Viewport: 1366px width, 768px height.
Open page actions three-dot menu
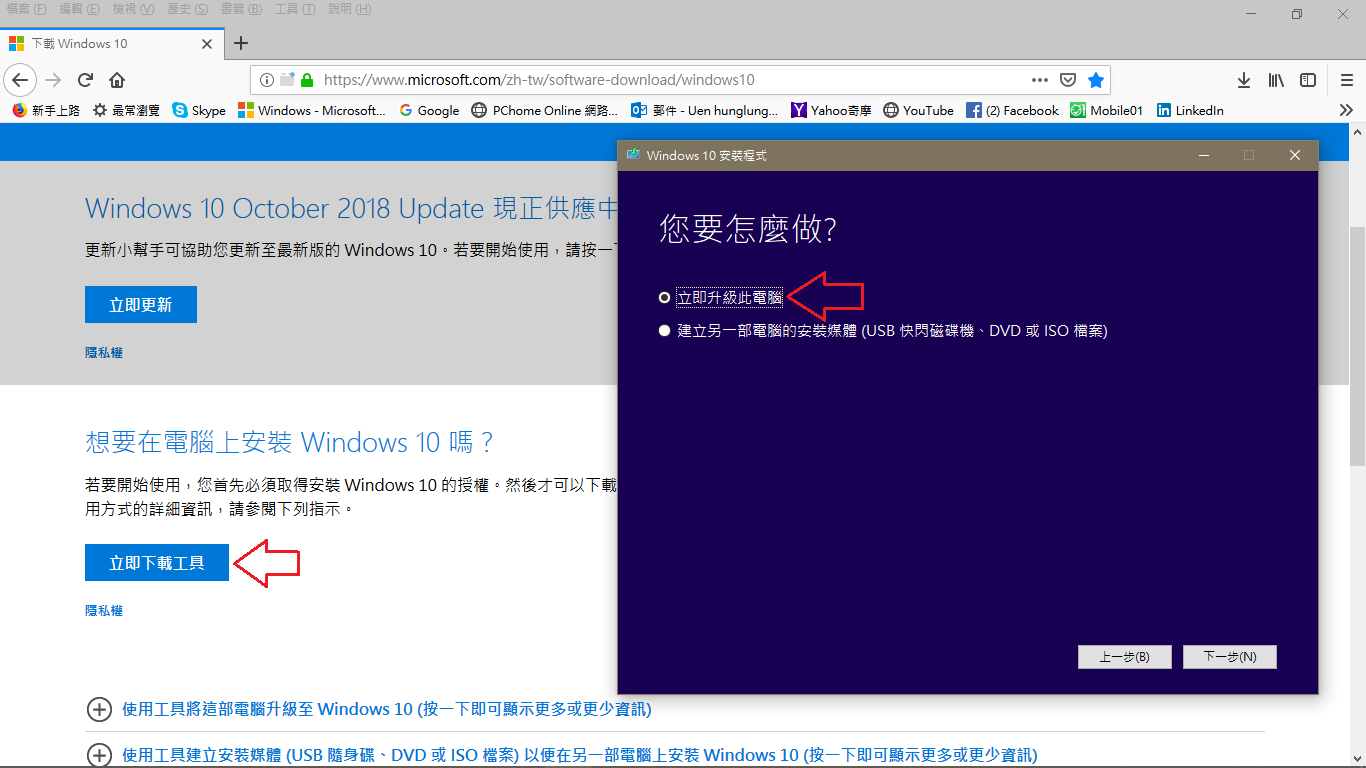click(1040, 80)
